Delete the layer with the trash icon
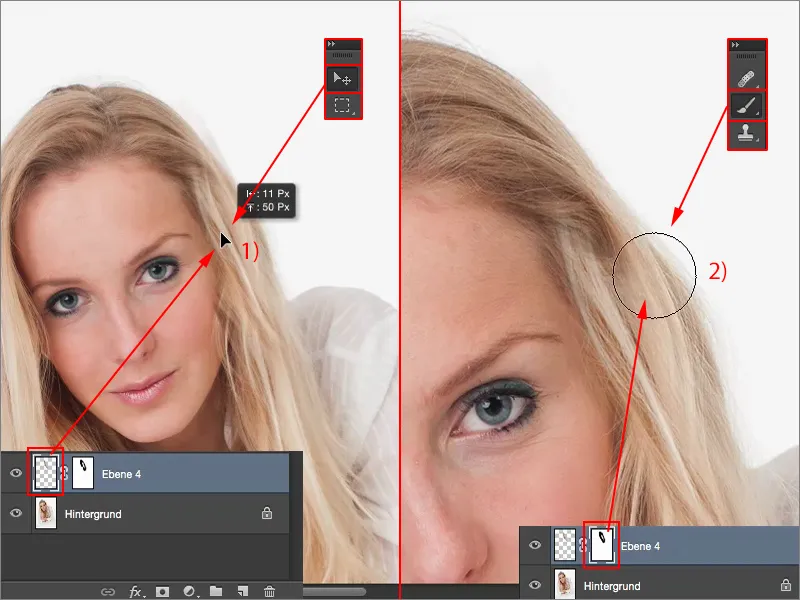 tap(269, 591)
